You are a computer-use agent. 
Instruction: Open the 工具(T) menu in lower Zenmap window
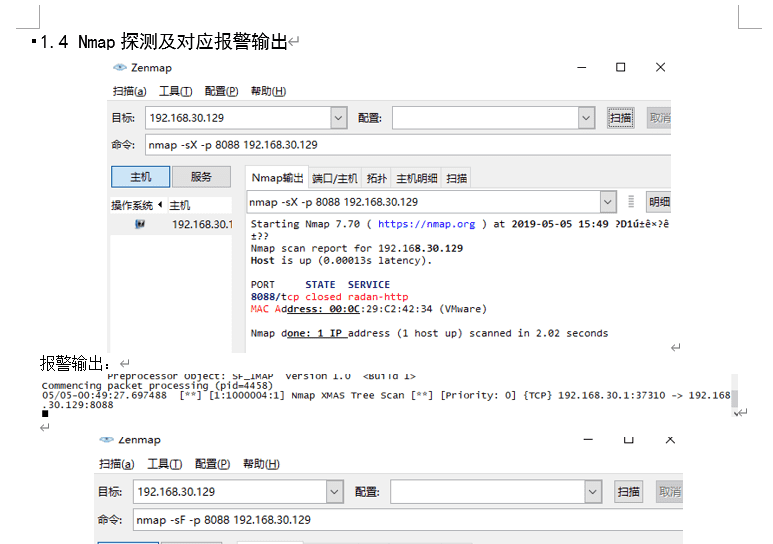pos(165,464)
